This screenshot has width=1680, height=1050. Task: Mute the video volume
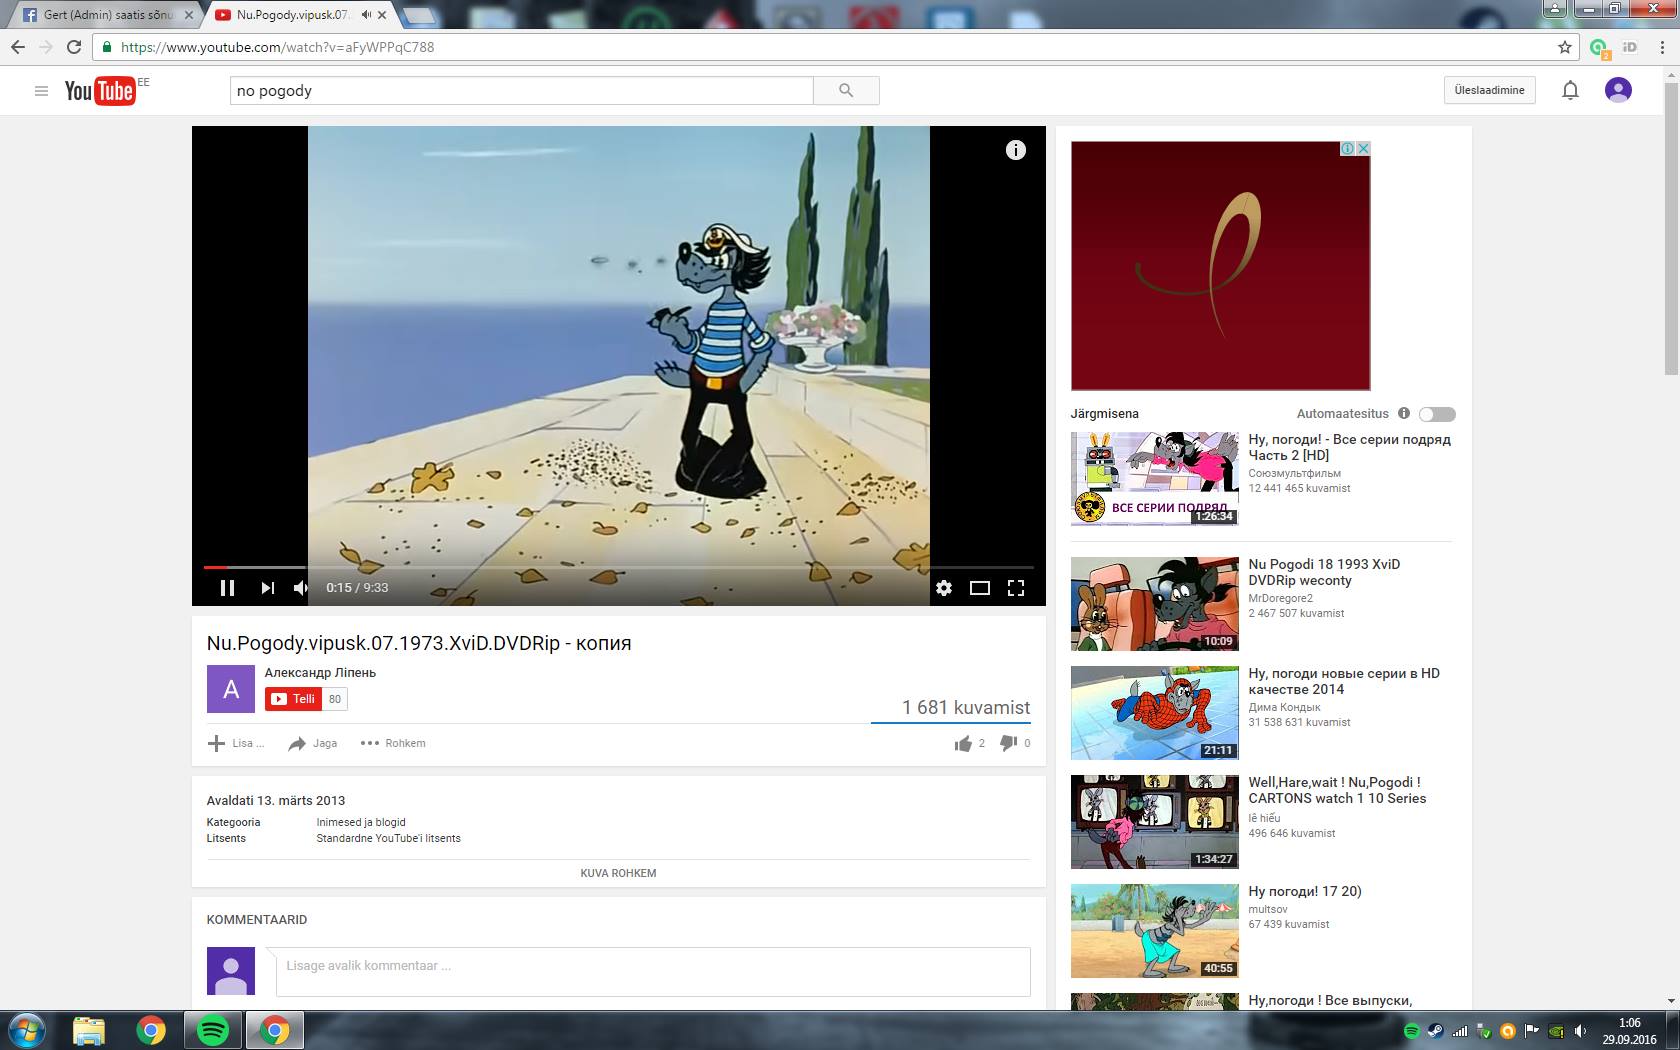point(301,588)
